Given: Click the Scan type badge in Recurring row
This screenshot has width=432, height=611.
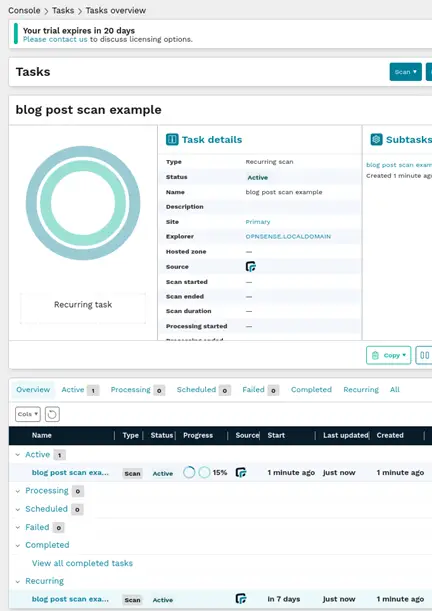Looking at the screenshot, I should point(132,600).
